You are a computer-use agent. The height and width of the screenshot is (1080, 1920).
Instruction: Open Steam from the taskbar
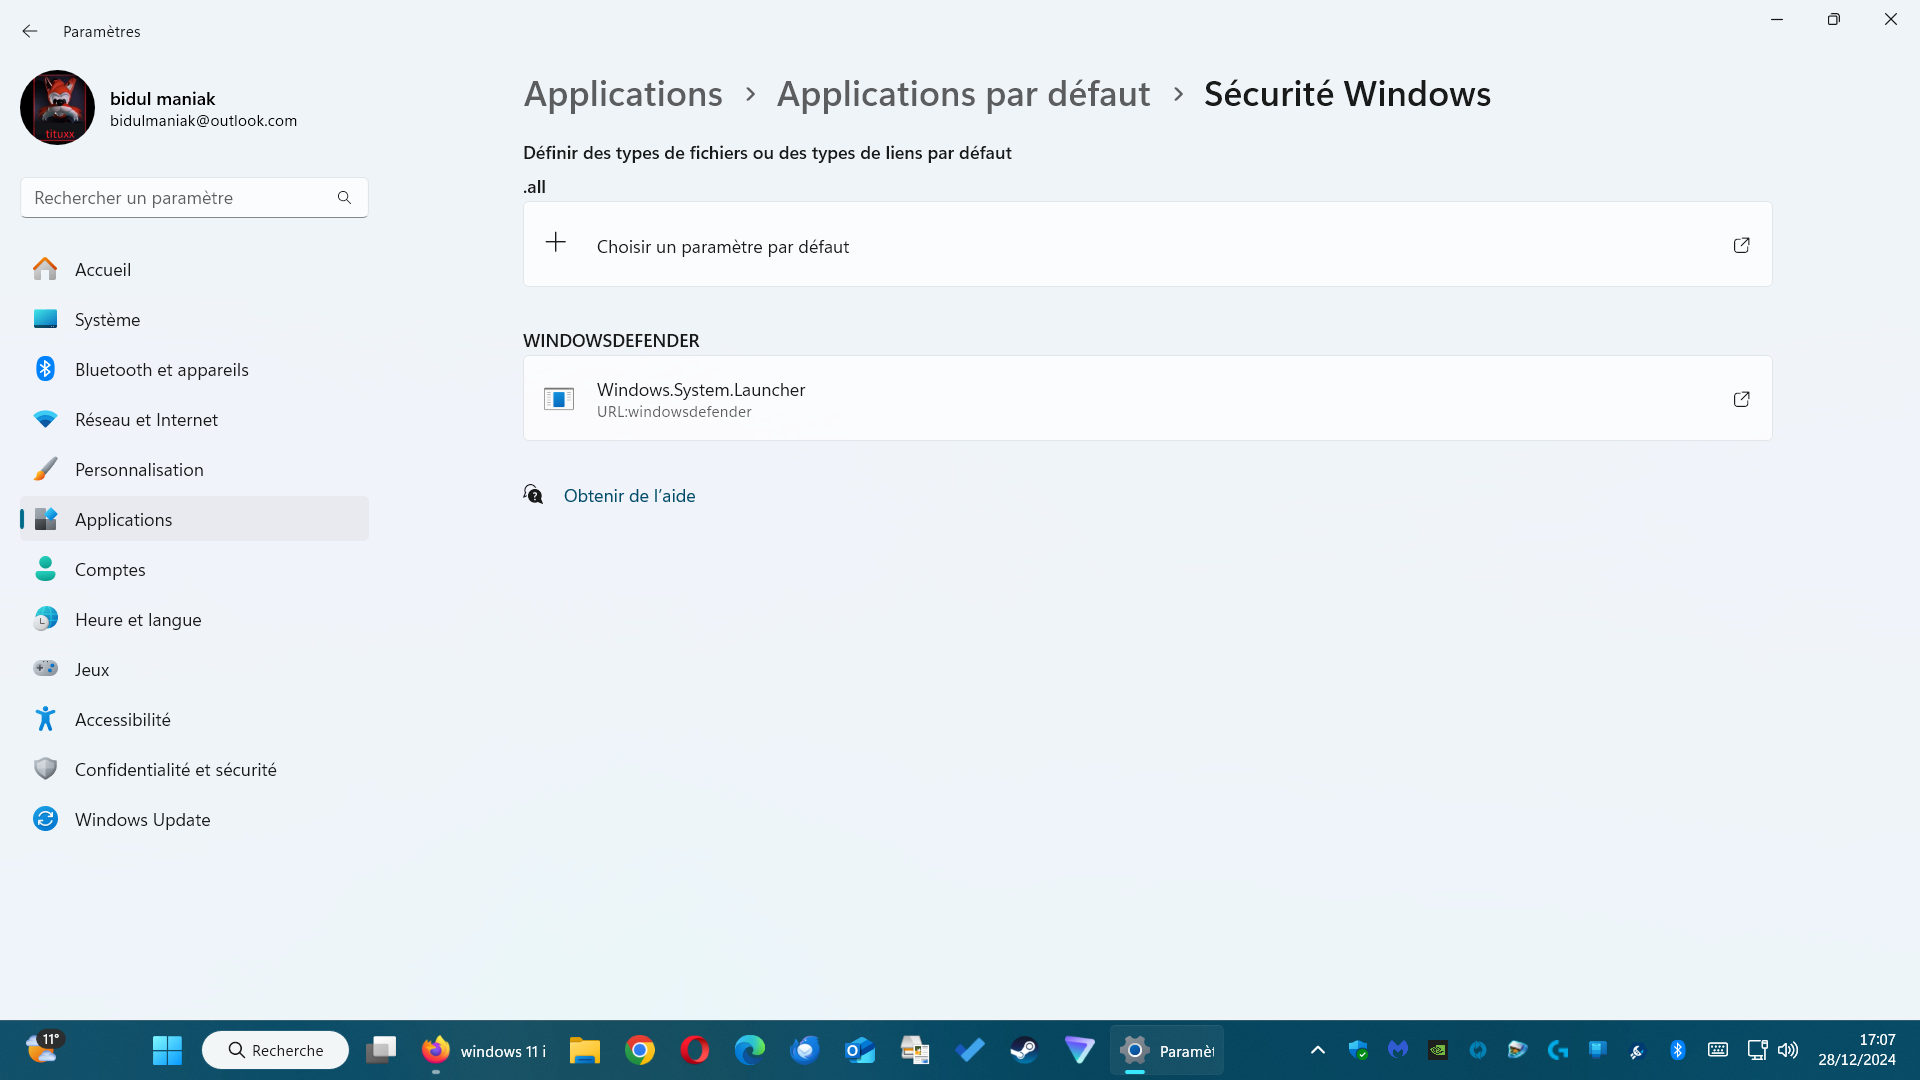click(x=1023, y=1050)
